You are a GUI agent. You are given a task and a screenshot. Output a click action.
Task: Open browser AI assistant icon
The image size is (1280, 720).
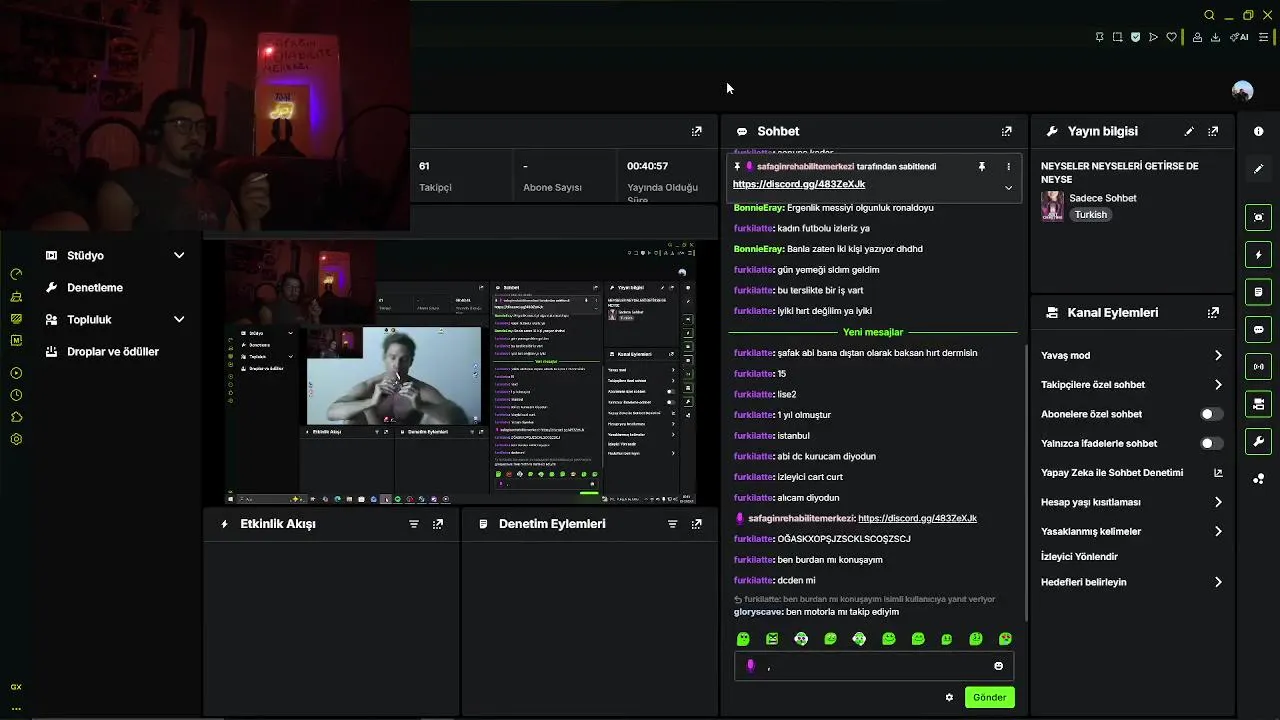(1240, 37)
